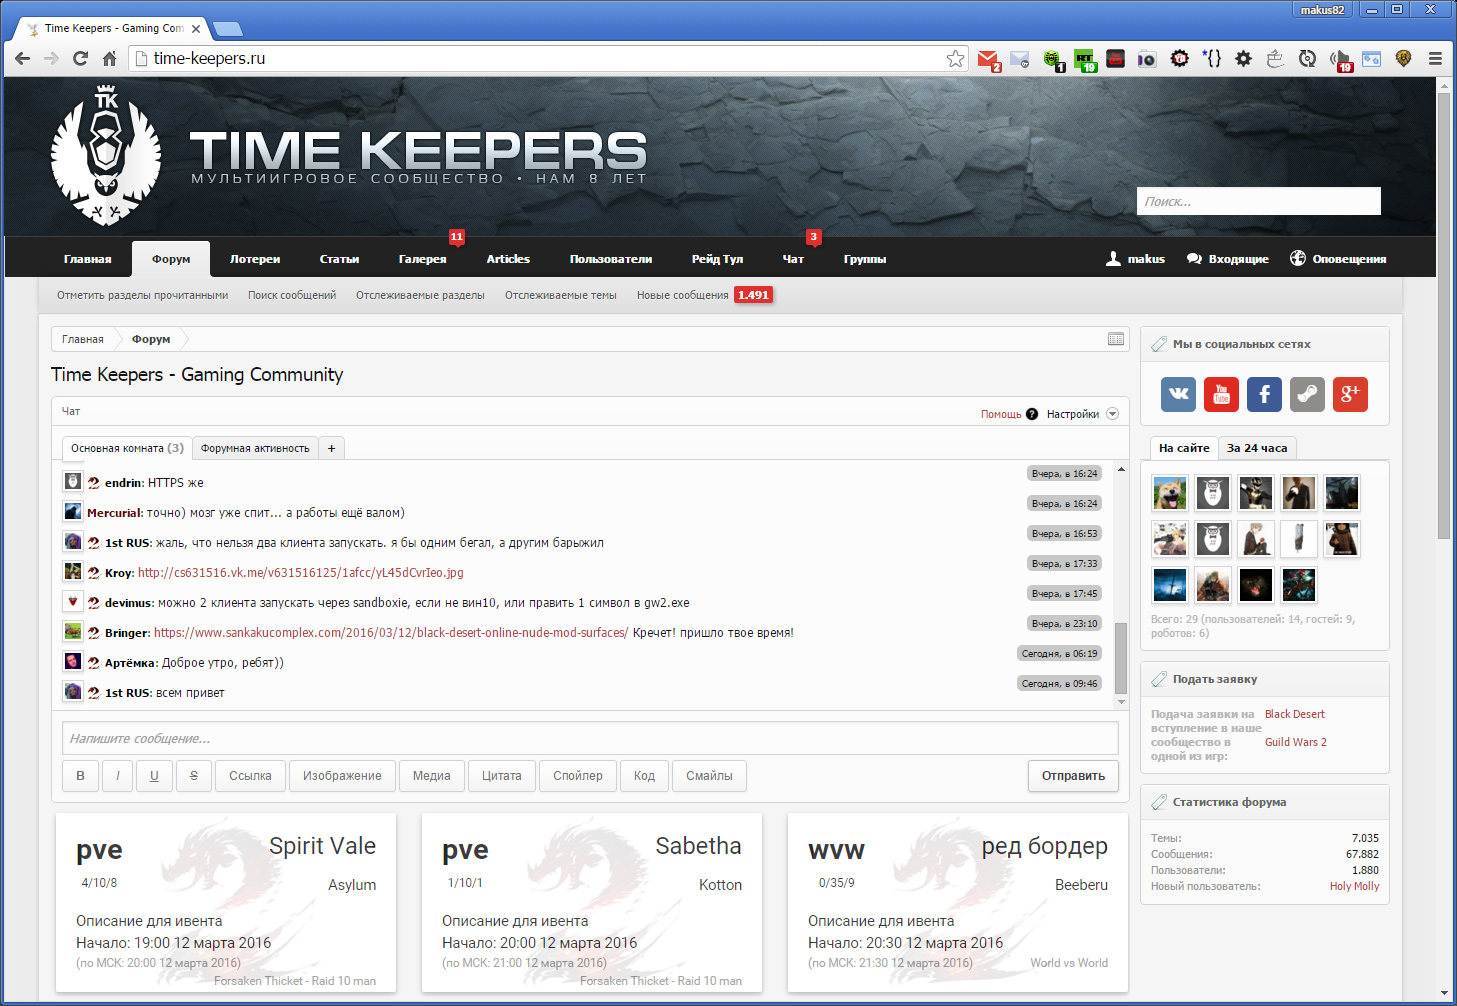Open the Рейд Тул menu item
Viewport: 1457px width, 1006px height.
[717, 259]
